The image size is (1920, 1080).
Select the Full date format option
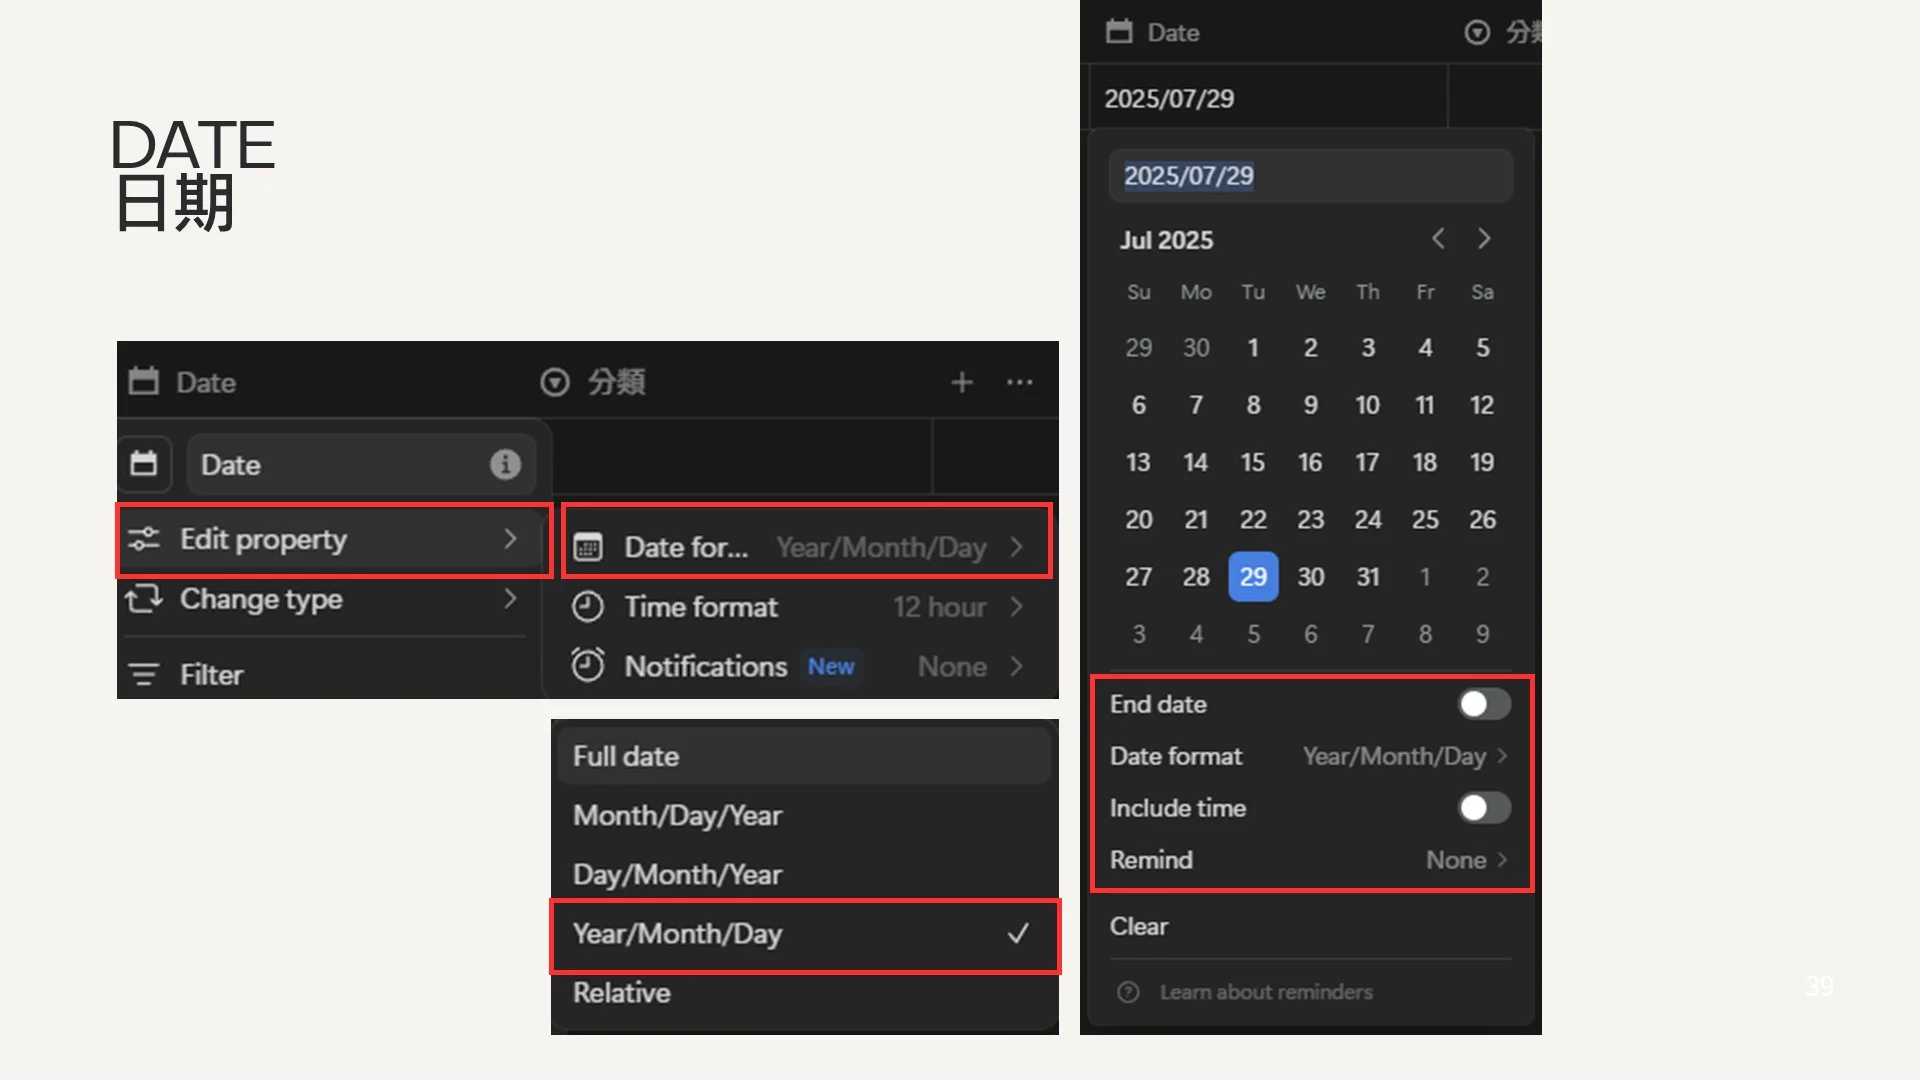[626, 757]
